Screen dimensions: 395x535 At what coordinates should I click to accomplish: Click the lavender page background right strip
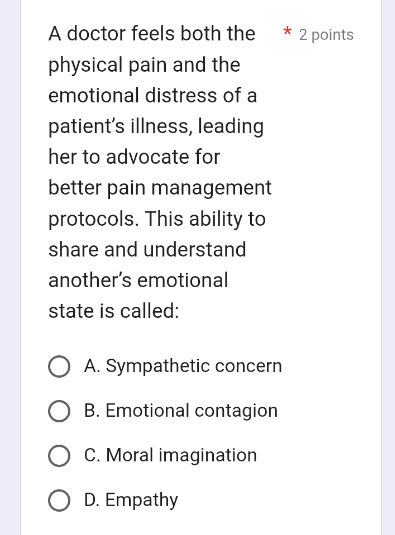(388, 268)
